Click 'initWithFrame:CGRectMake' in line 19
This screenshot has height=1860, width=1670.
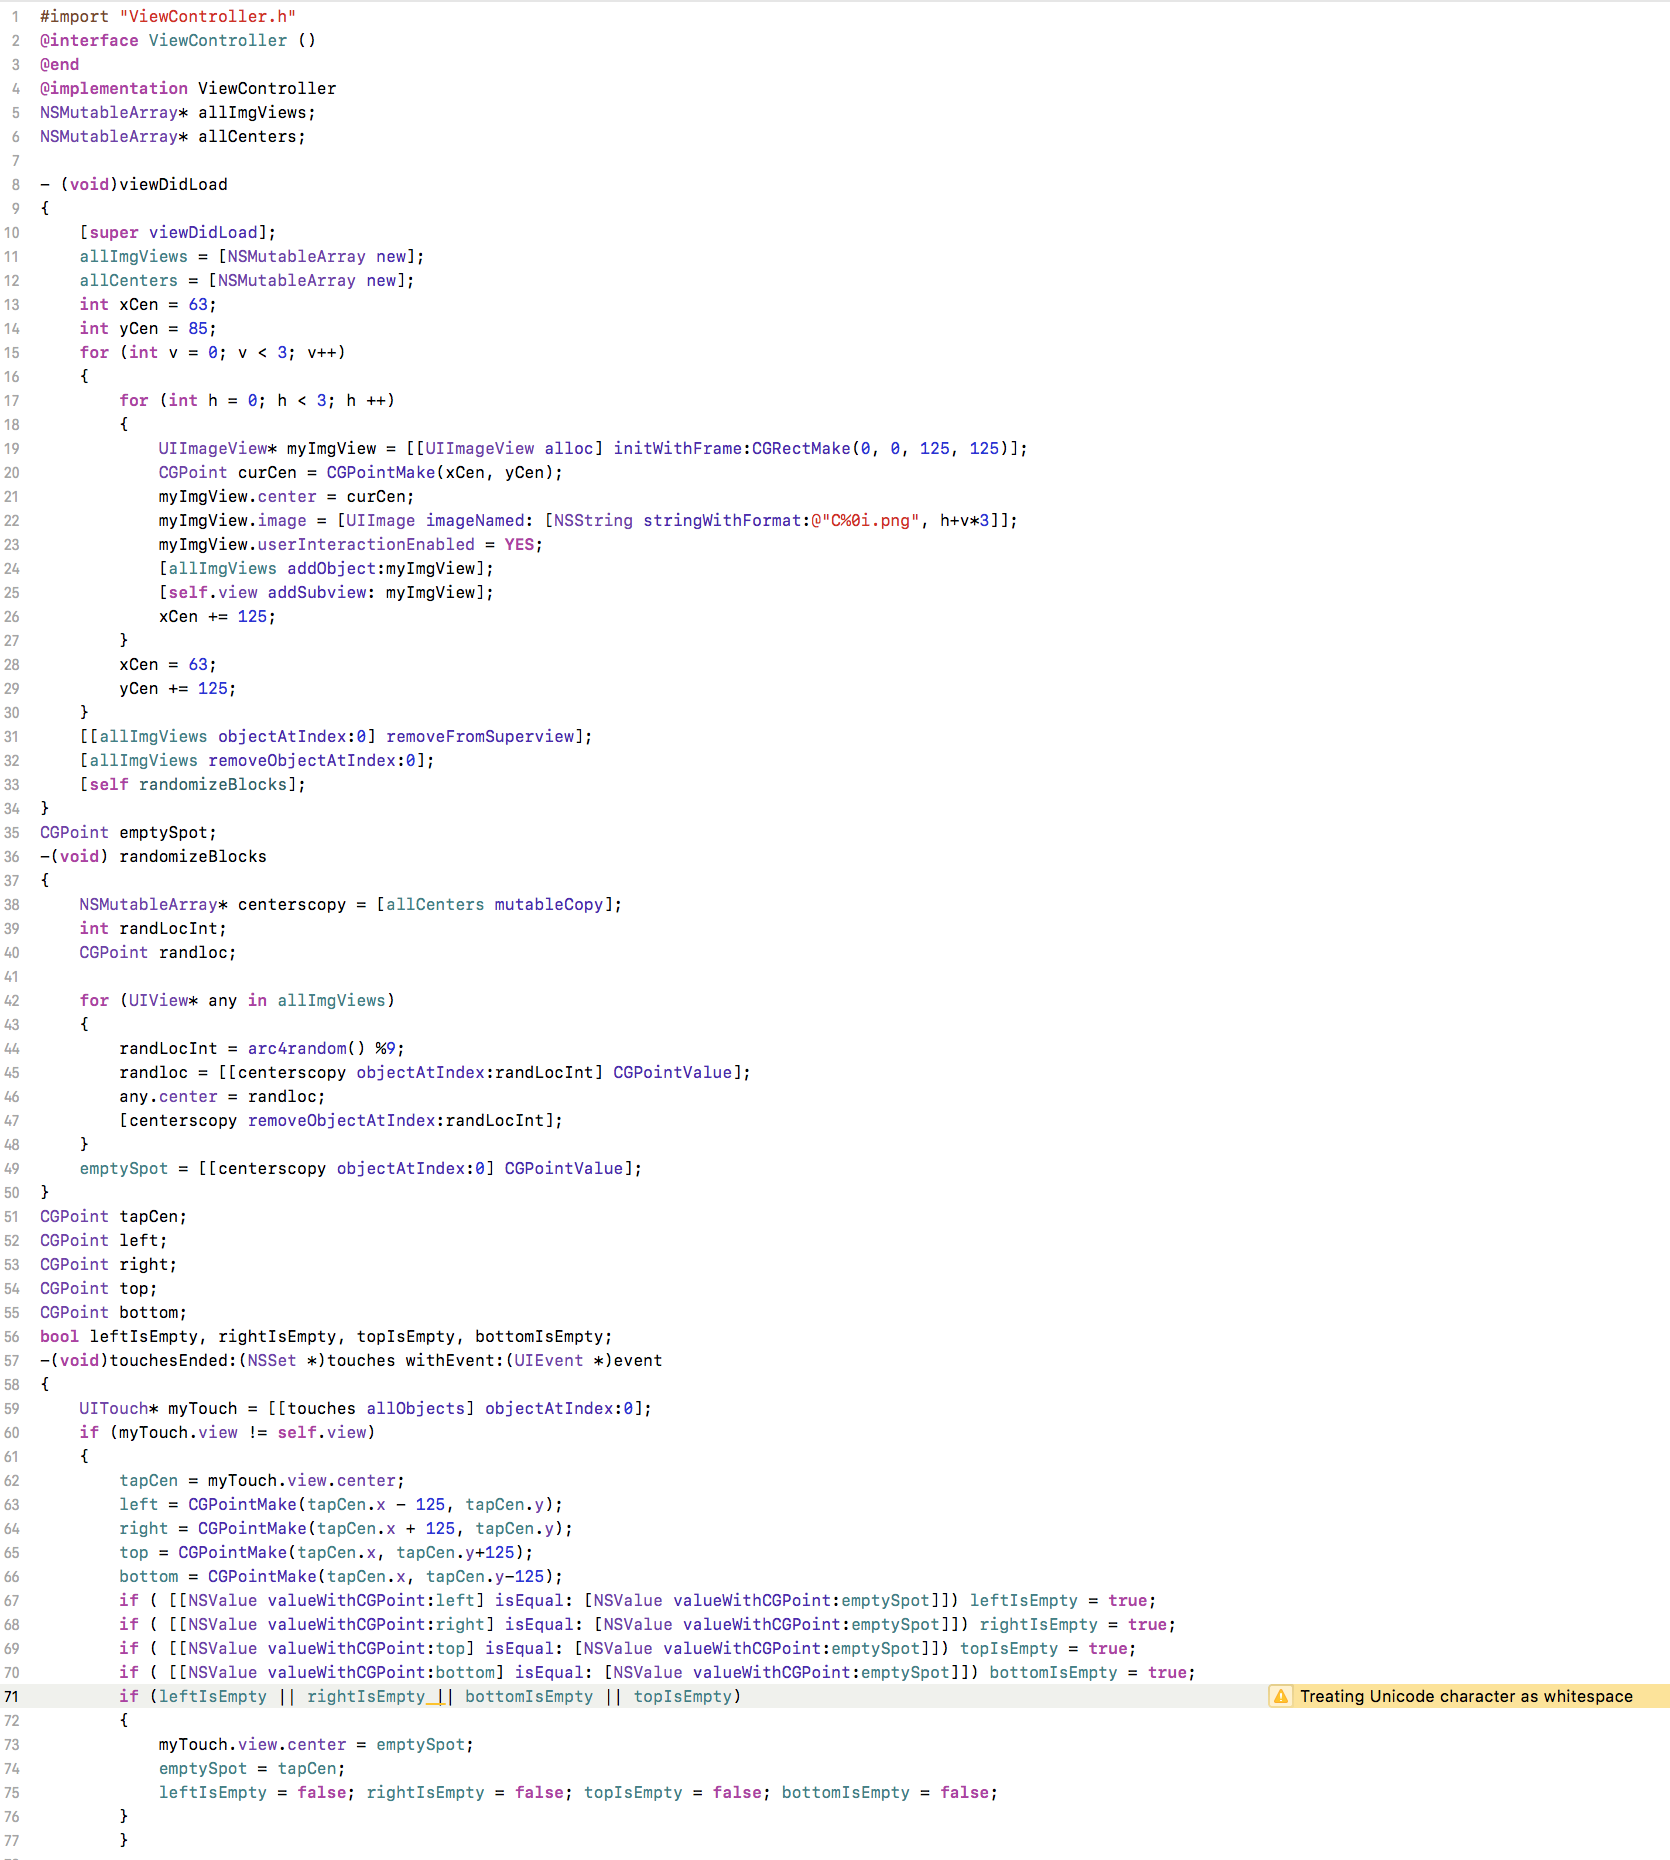click(x=732, y=448)
